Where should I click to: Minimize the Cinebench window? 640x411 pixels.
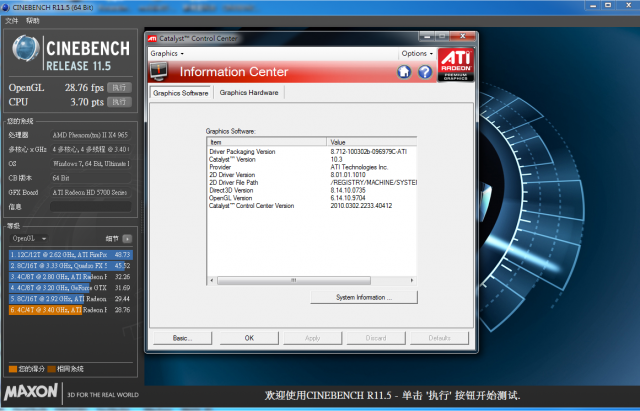pyautogui.click(x=593, y=5)
